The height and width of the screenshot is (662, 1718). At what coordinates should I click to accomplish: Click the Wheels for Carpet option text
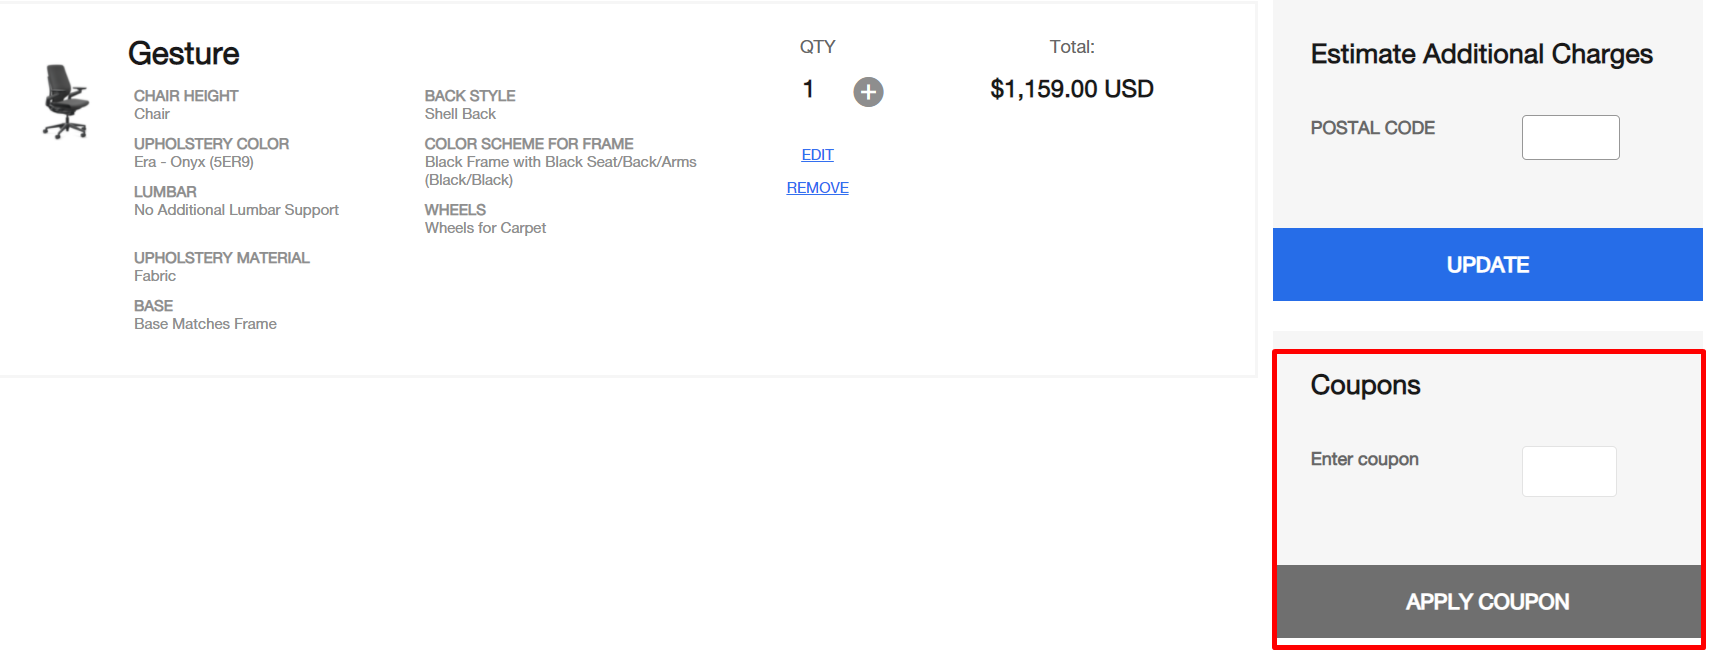coord(485,228)
